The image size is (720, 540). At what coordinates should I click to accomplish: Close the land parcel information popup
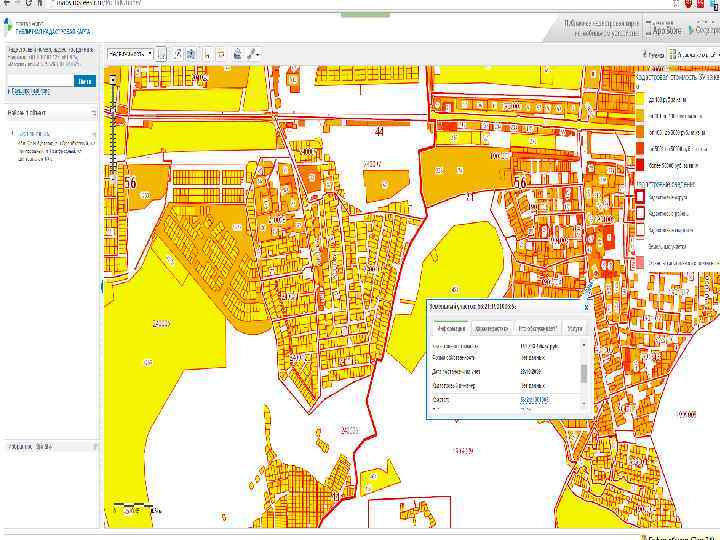[x=586, y=307]
